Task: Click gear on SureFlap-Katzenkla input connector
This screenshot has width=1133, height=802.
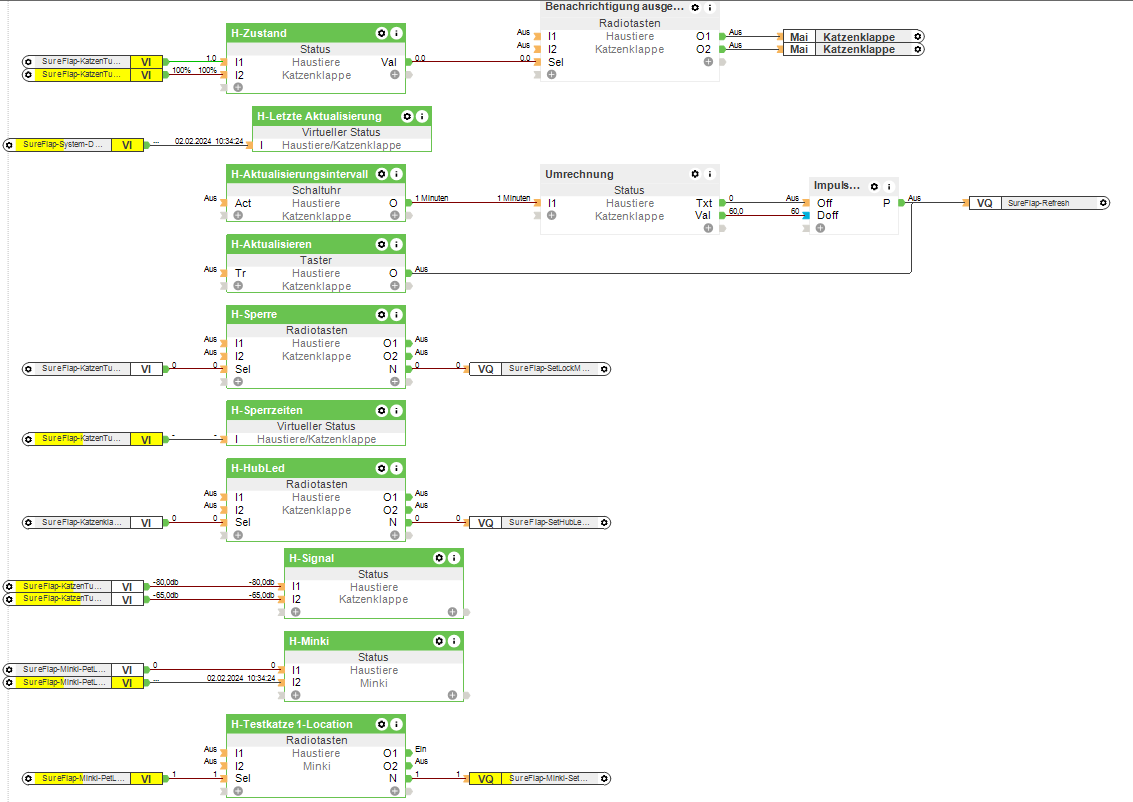Action: coord(28,522)
